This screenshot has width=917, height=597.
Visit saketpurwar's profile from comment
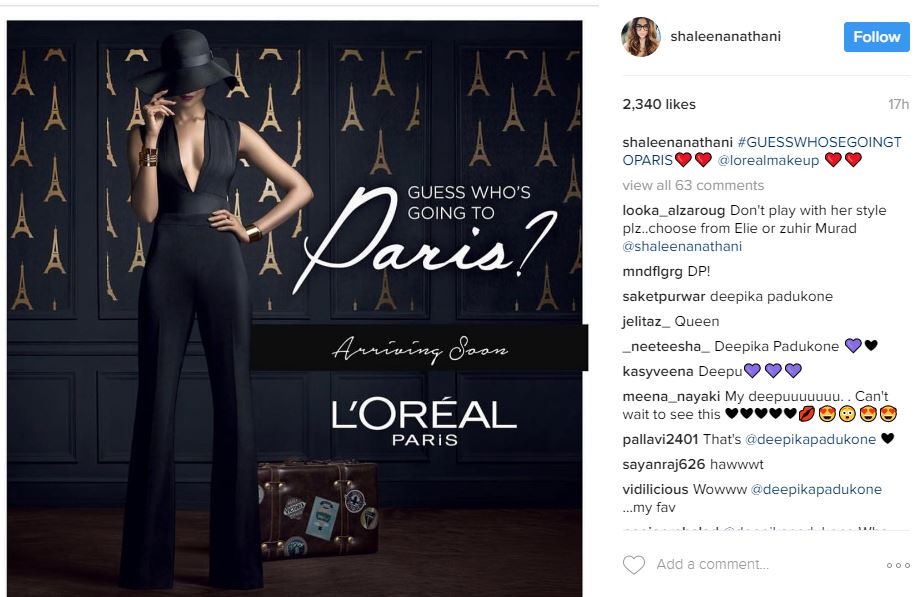tap(664, 296)
